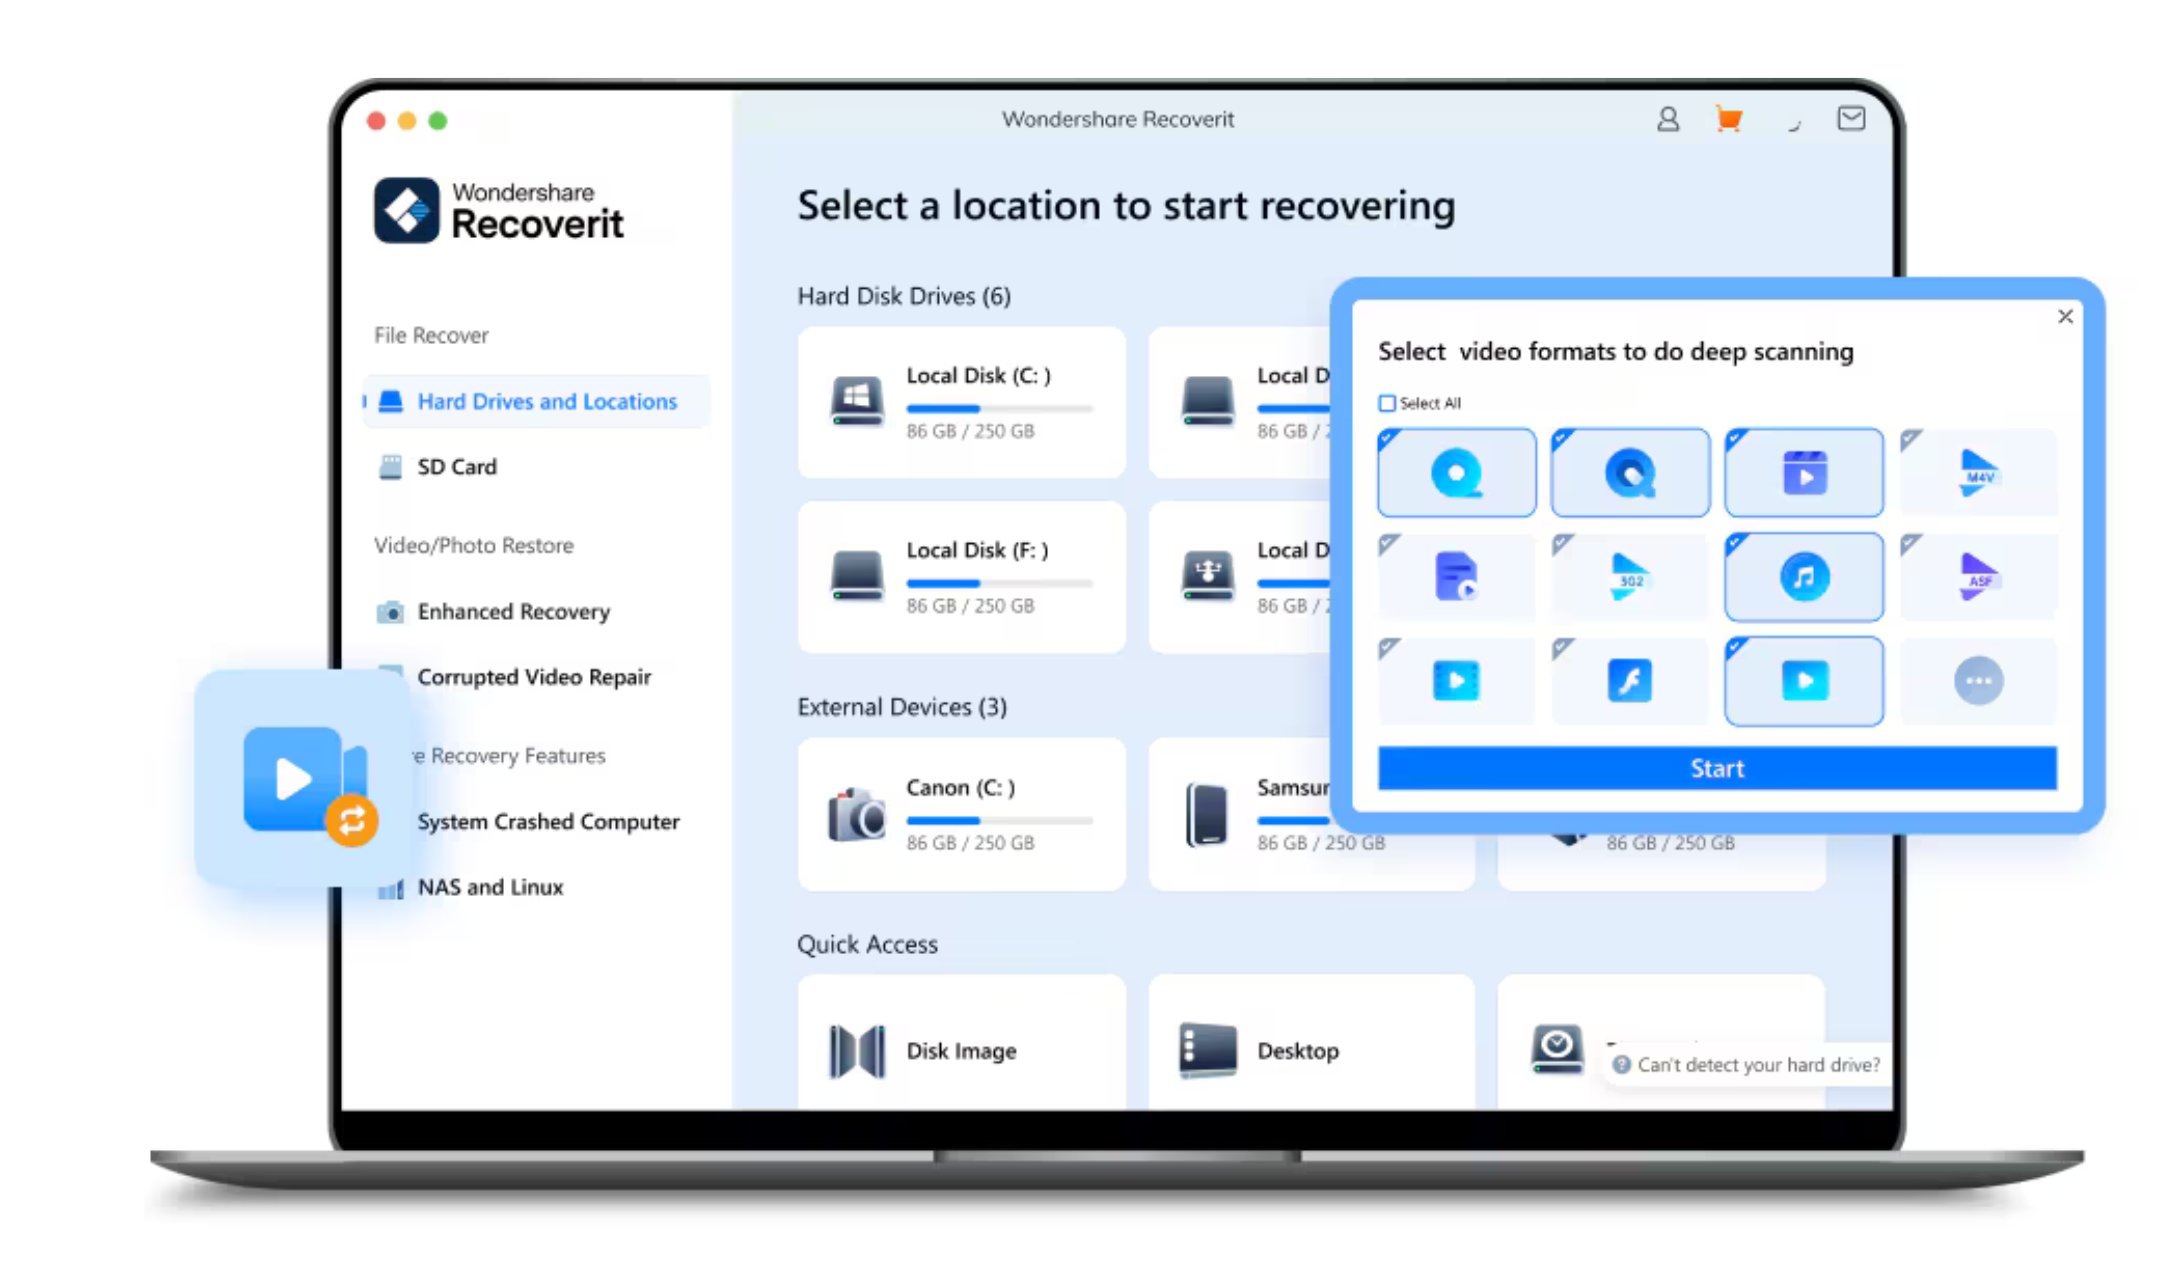Choose the USB drive icon card

click(1239, 577)
